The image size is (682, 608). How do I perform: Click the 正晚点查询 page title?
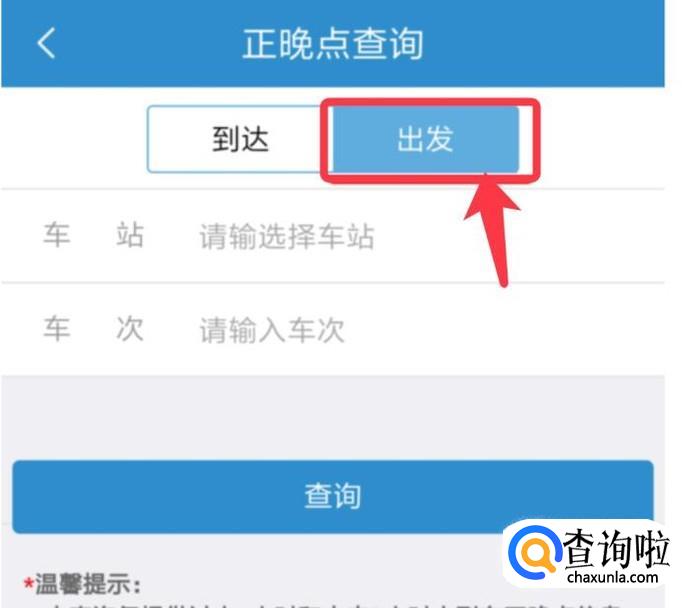[333, 43]
